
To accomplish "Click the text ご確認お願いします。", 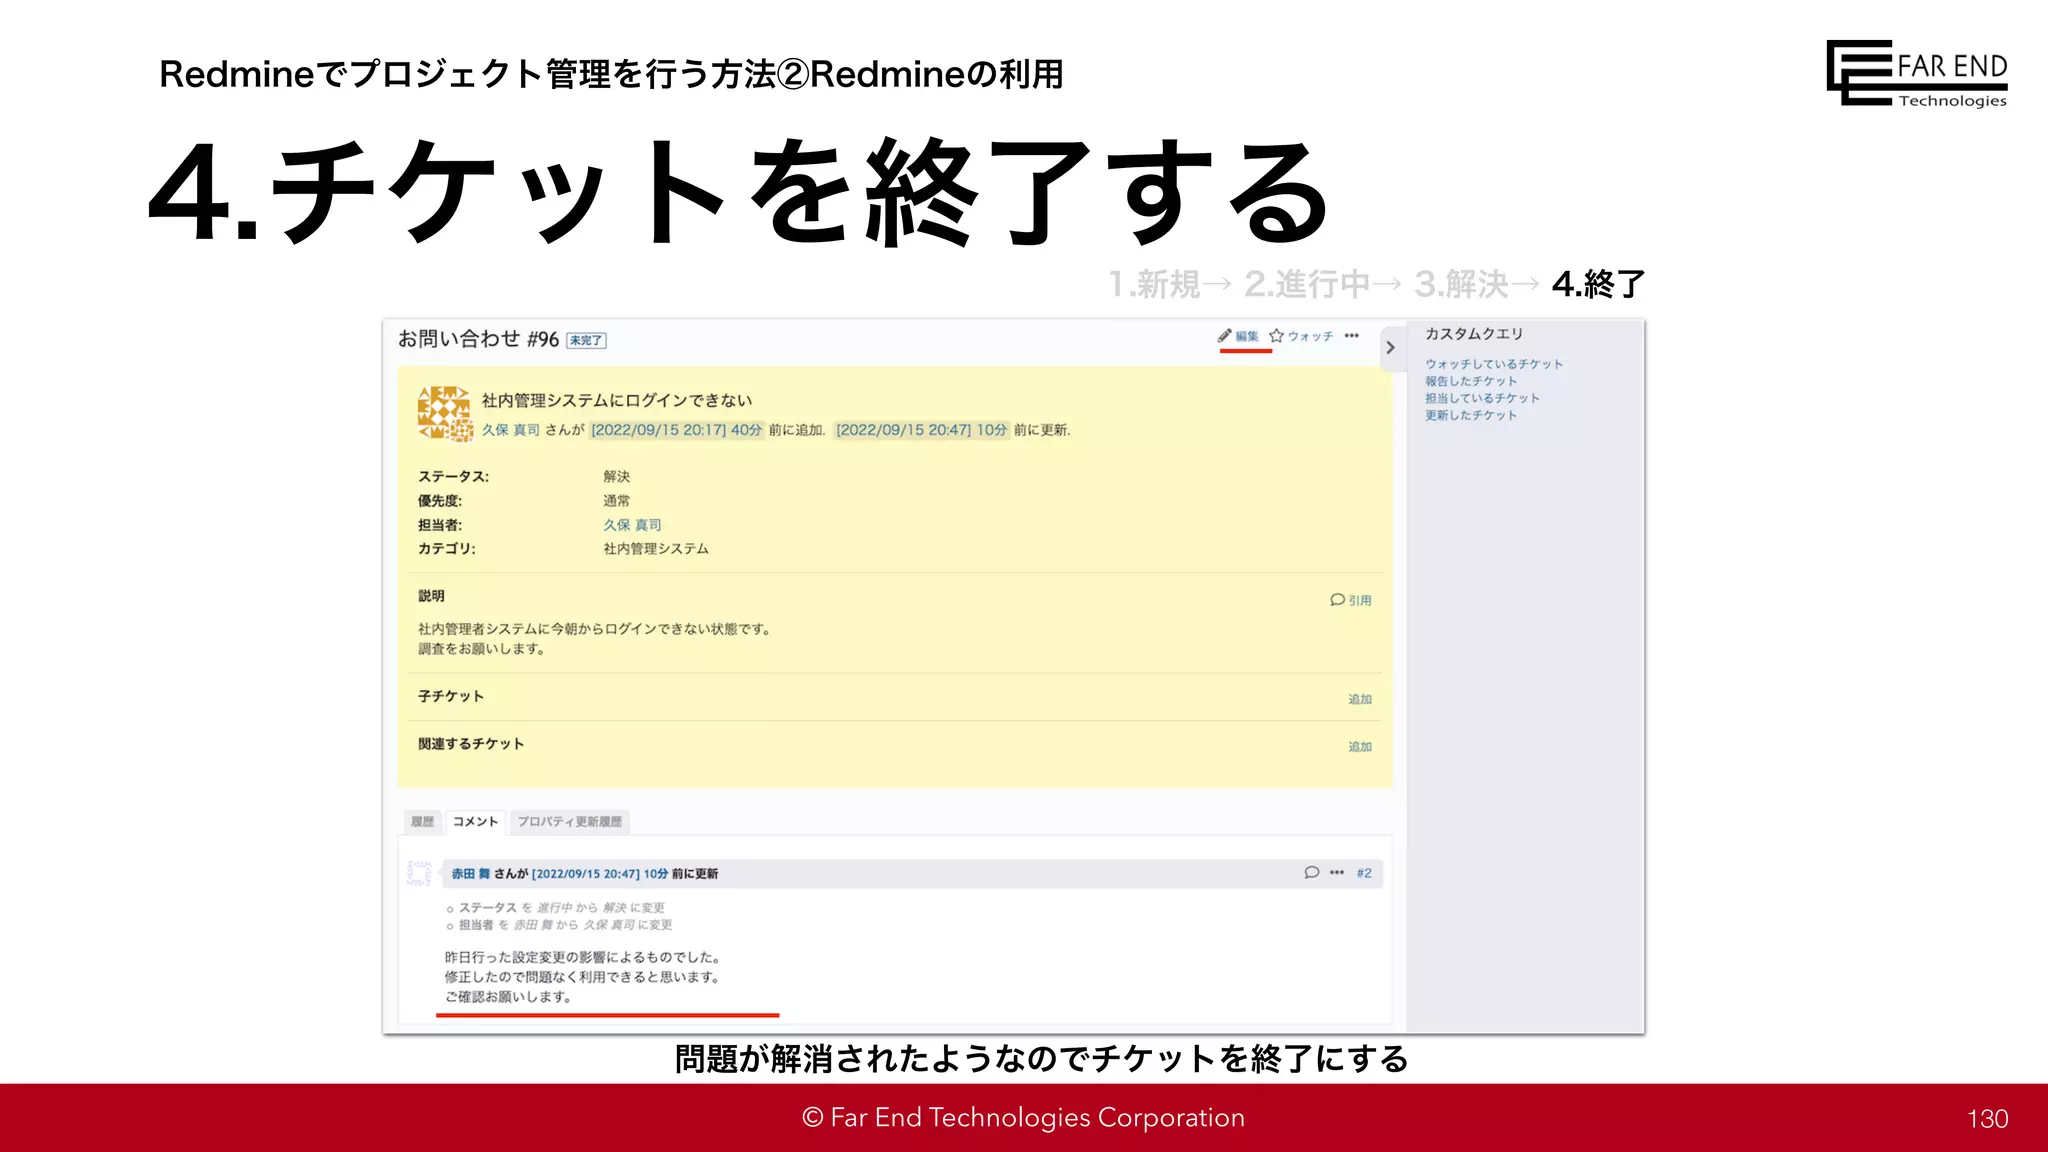I will point(508,997).
